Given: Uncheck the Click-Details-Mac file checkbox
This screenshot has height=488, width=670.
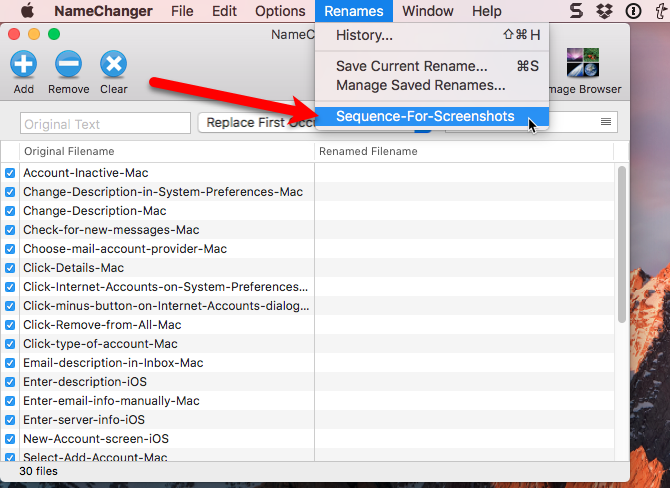Looking at the screenshot, I should (x=10, y=268).
